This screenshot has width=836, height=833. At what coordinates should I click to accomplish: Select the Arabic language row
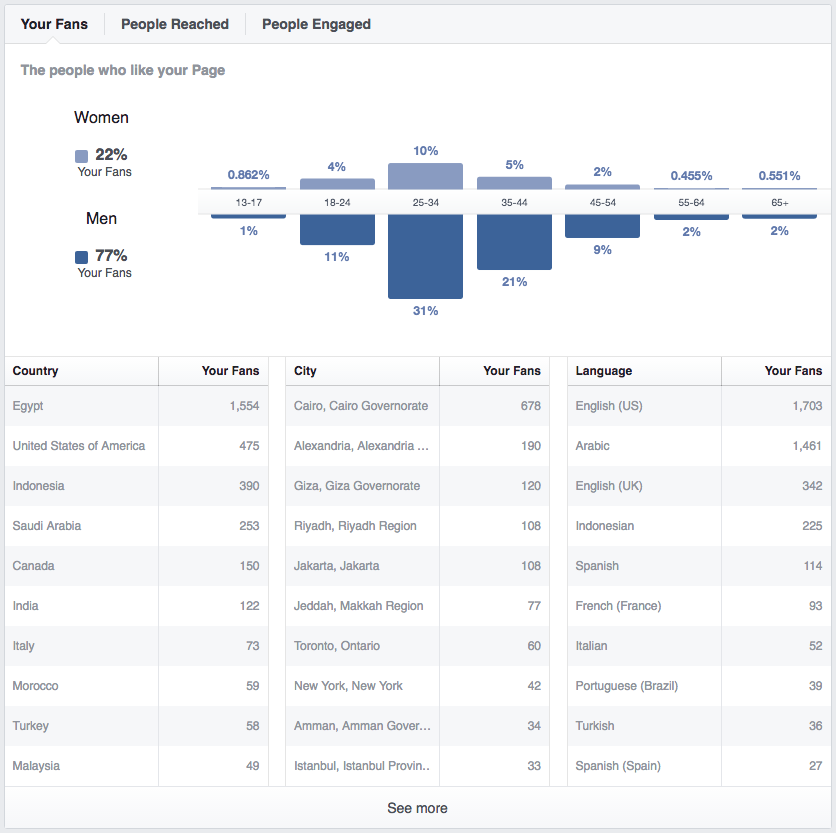click(699, 446)
